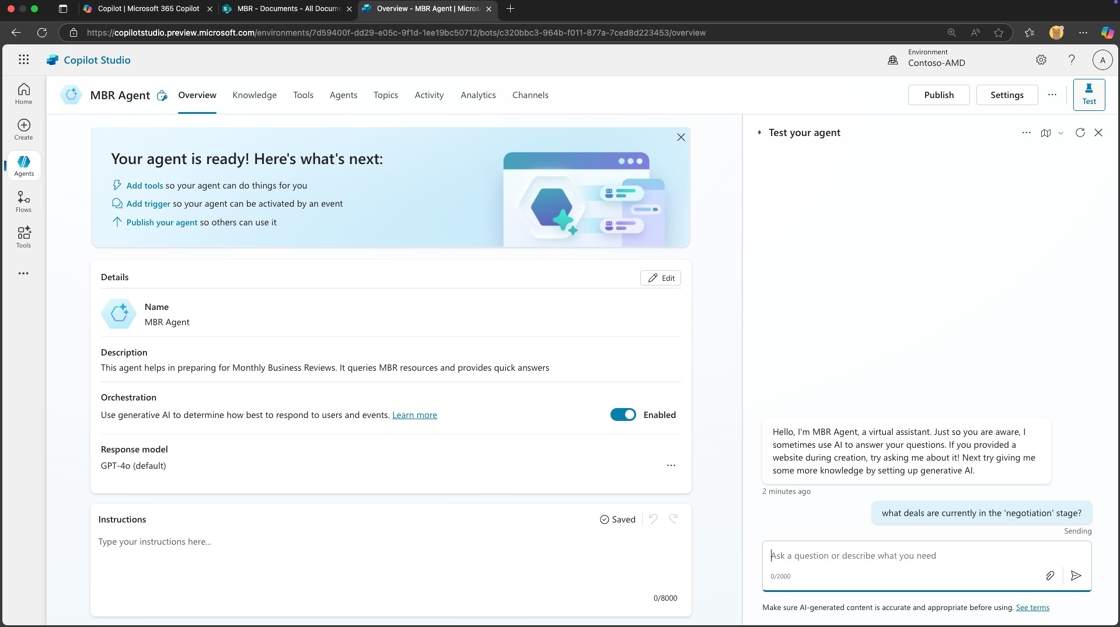Viewport: 1120px width, 627px height.
Task: Click the Create icon in sidebar
Action: pyautogui.click(x=23, y=129)
